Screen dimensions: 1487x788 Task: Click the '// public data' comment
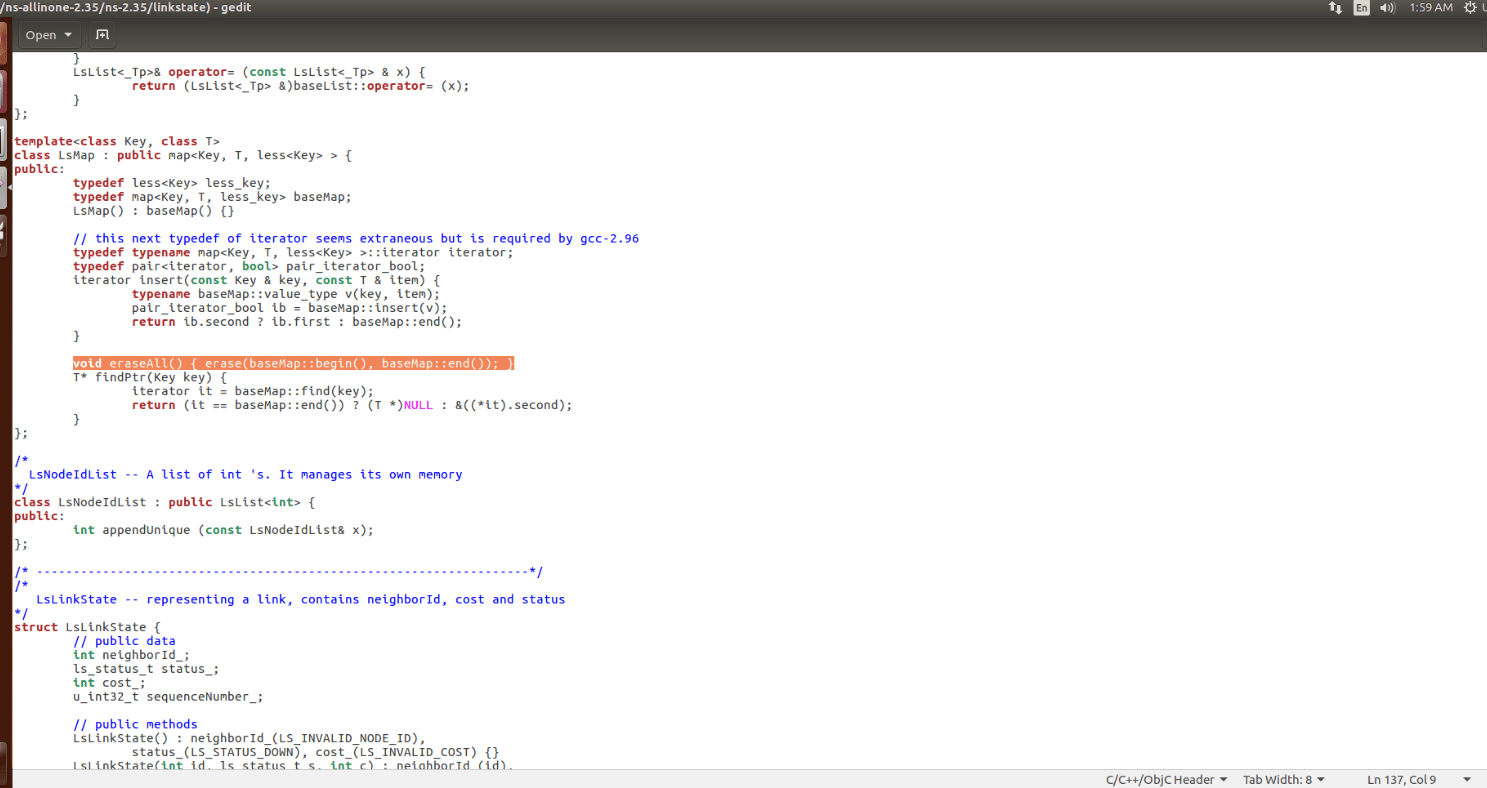point(124,641)
